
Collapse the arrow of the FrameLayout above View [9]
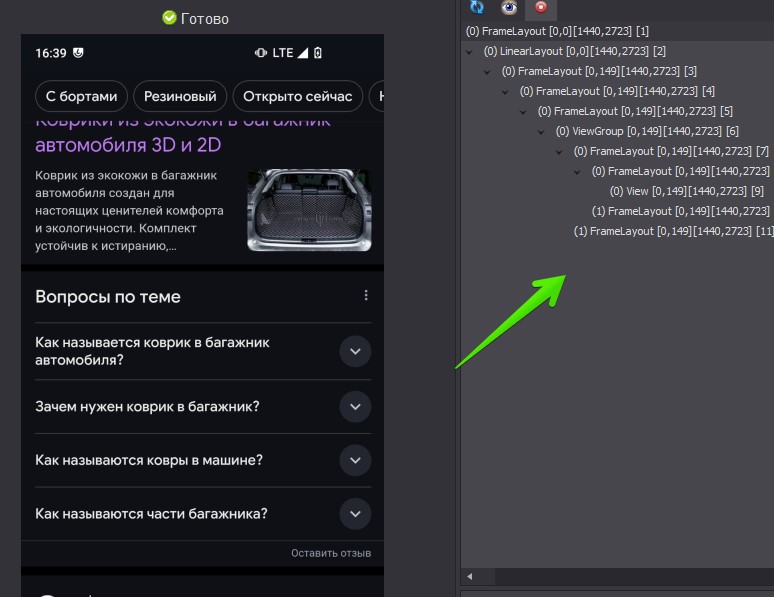point(577,172)
